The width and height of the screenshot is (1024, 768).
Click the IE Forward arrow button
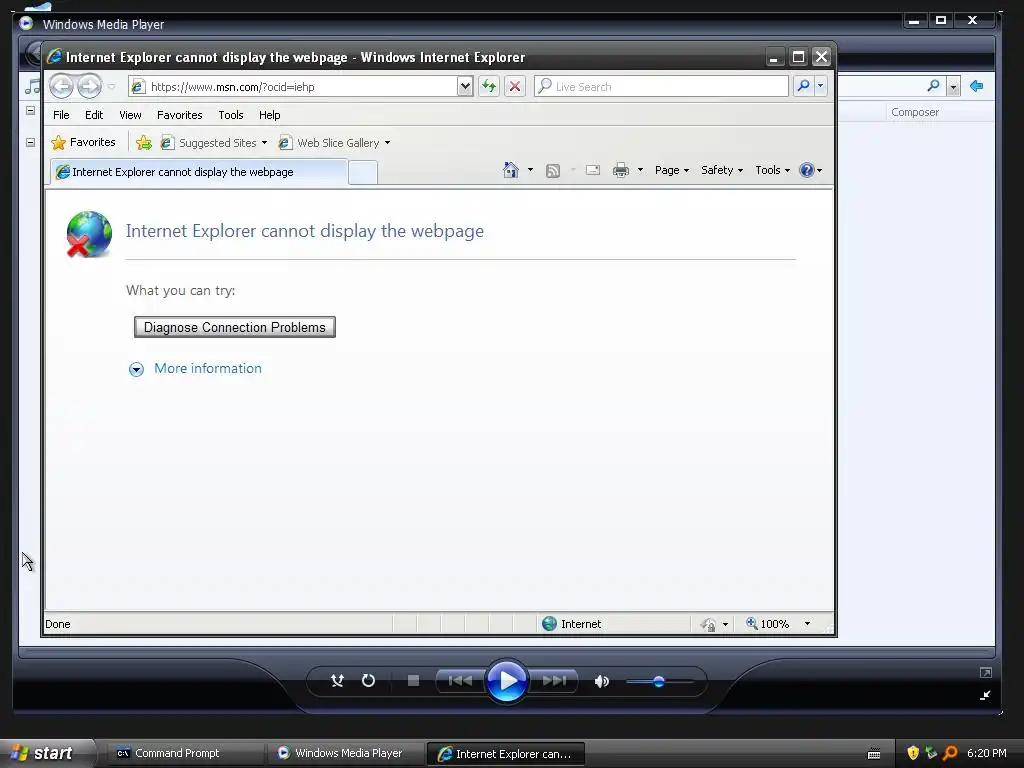[x=89, y=86]
